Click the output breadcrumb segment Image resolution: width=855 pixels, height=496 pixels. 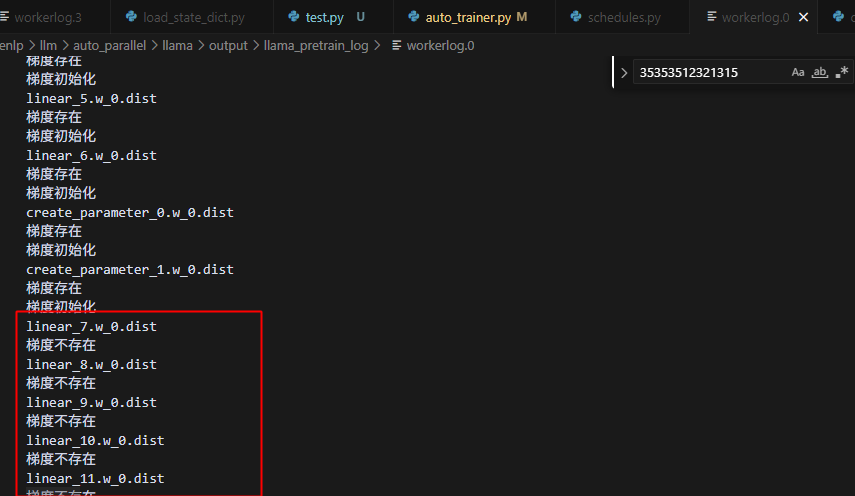click(x=228, y=46)
